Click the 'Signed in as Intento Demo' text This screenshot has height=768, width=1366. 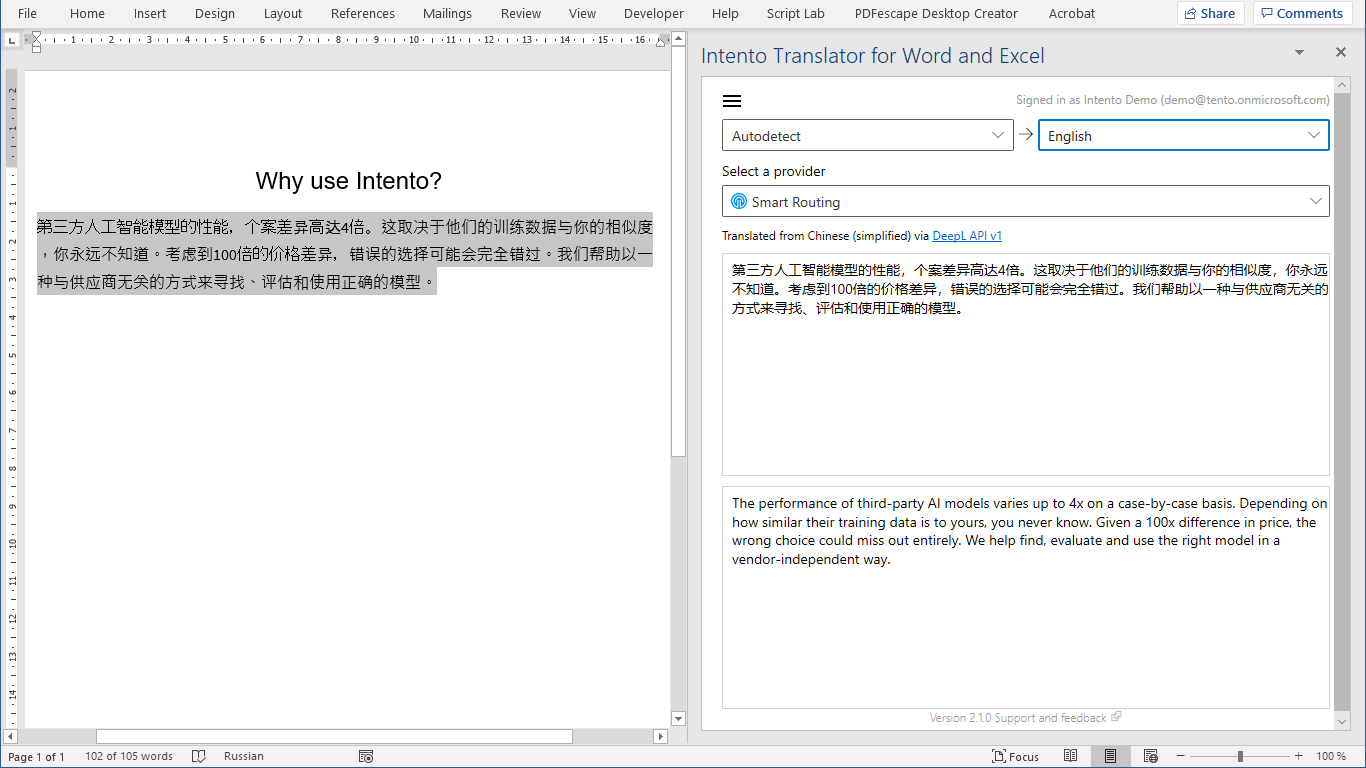pos(1173,100)
